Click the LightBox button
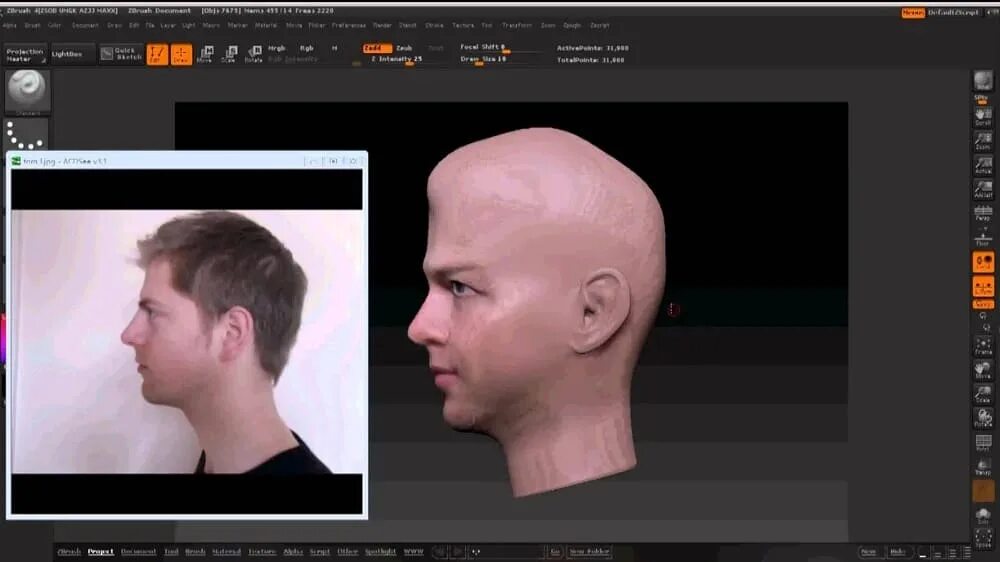Image resolution: width=1000 pixels, height=562 pixels. [x=74, y=54]
